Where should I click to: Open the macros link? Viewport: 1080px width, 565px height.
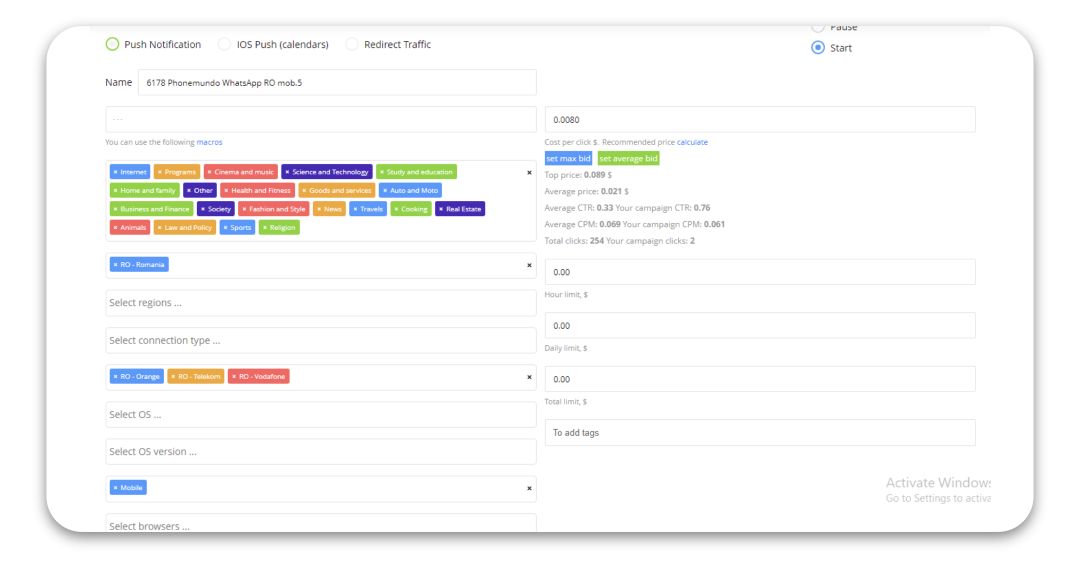click(x=209, y=142)
